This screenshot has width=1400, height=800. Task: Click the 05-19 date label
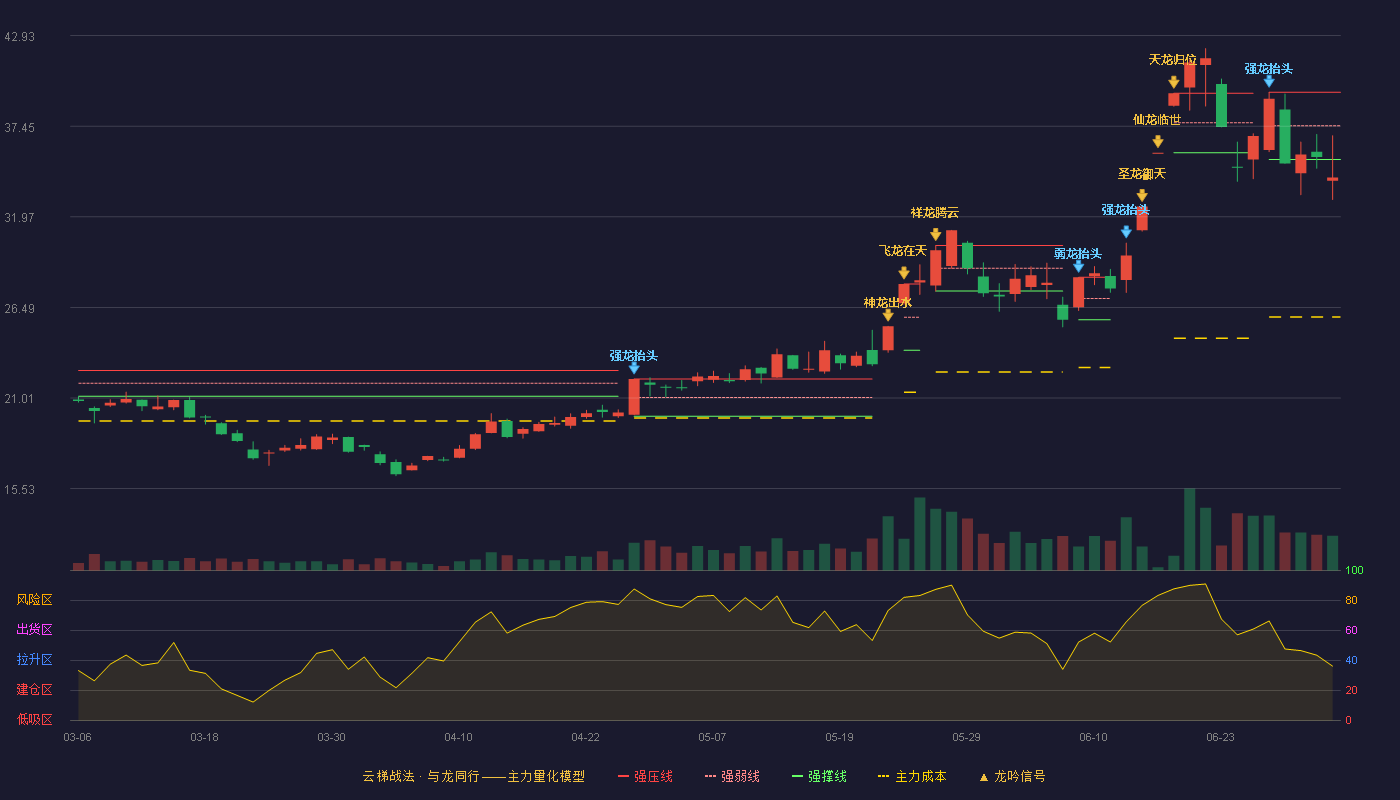[x=839, y=737]
